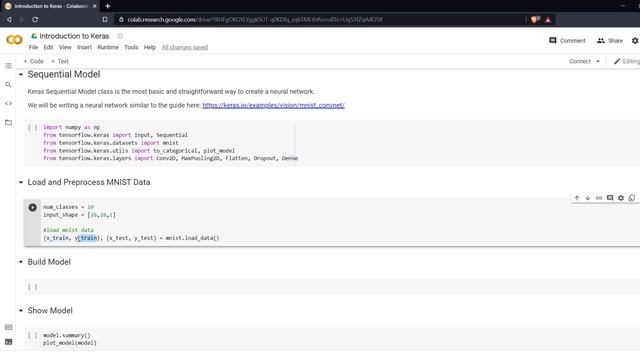Run the imports code cell bracket
The image size is (640, 360).
(x=33, y=128)
